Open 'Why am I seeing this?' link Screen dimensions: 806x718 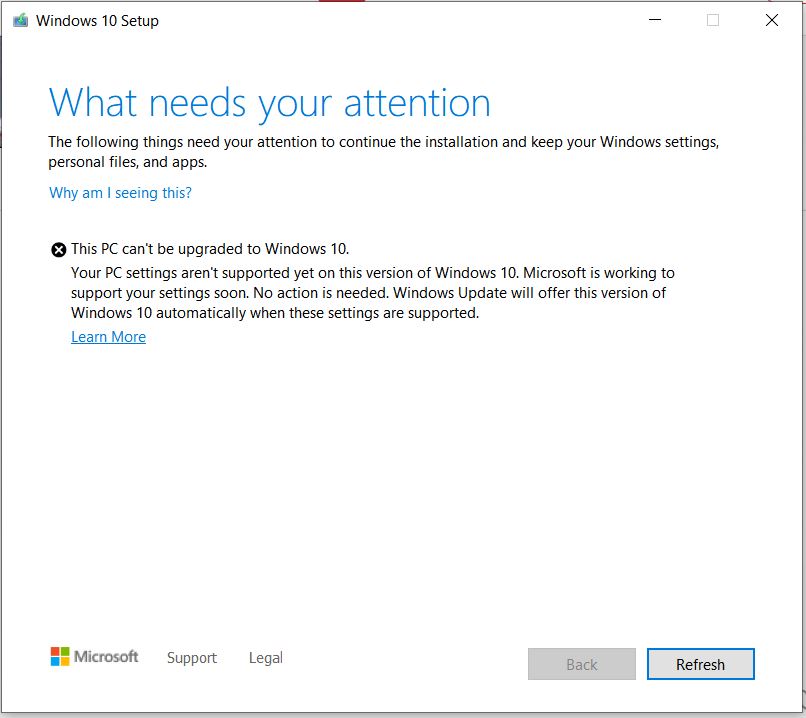[120, 193]
